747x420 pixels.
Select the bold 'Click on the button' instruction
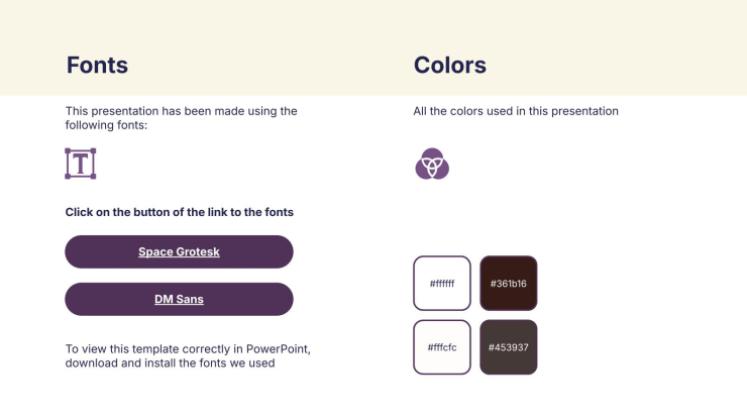click(179, 212)
